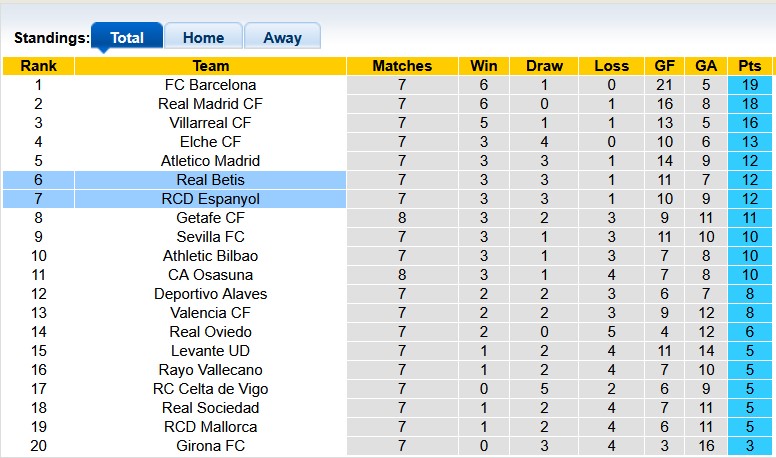
Task: Click the Matches column header
Action: coord(402,66)
